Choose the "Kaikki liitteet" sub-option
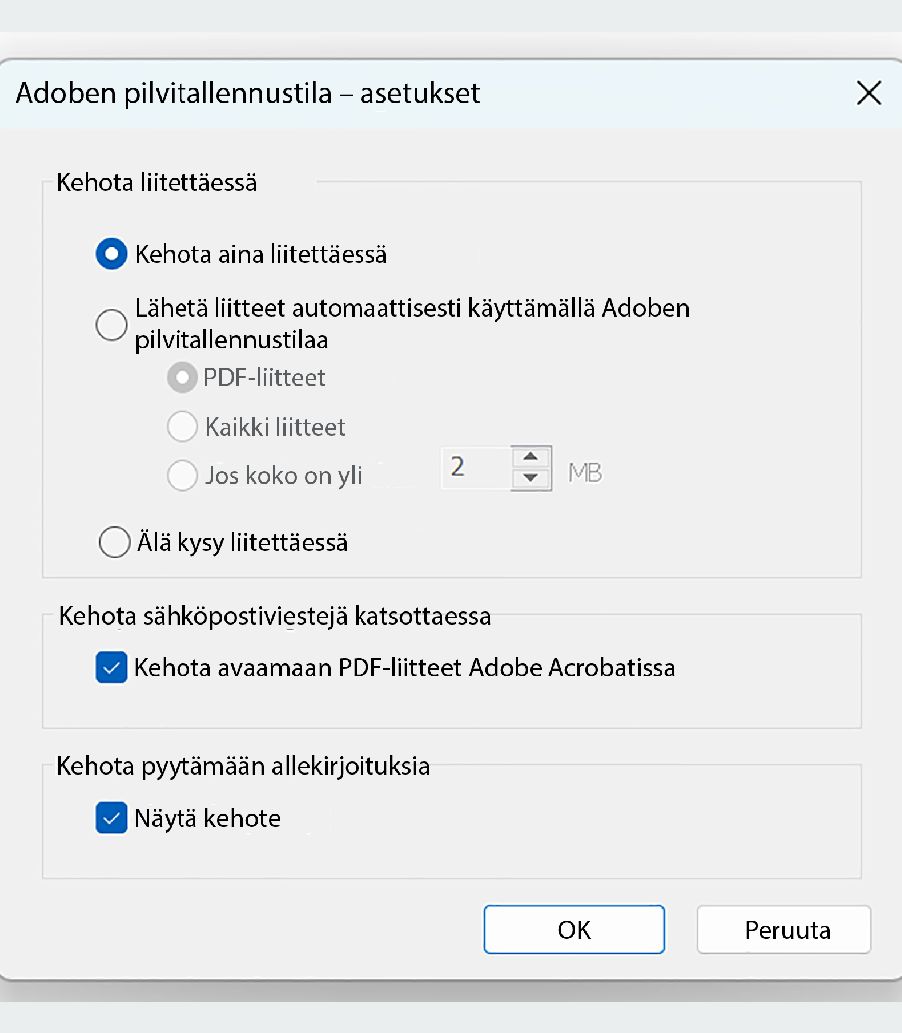902x1033 pixels. coord(182,426)
